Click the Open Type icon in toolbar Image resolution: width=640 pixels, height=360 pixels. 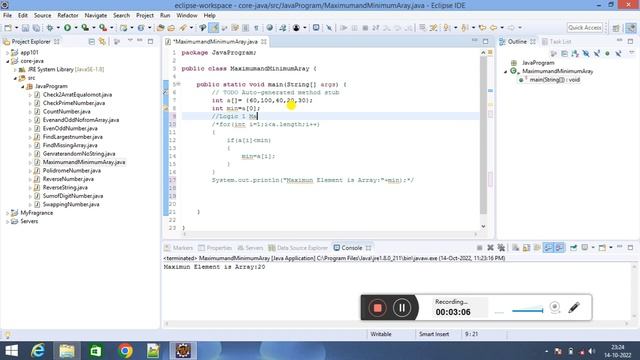(160, 28)
